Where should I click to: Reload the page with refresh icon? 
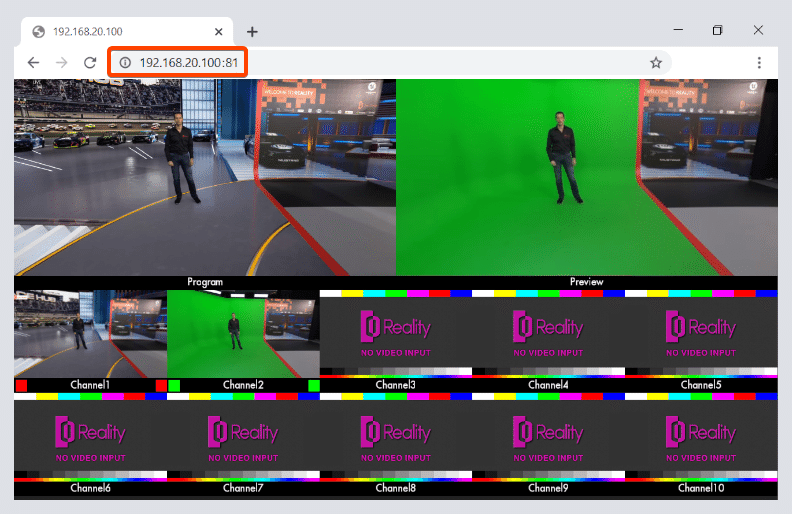click(x=90, y=63)
